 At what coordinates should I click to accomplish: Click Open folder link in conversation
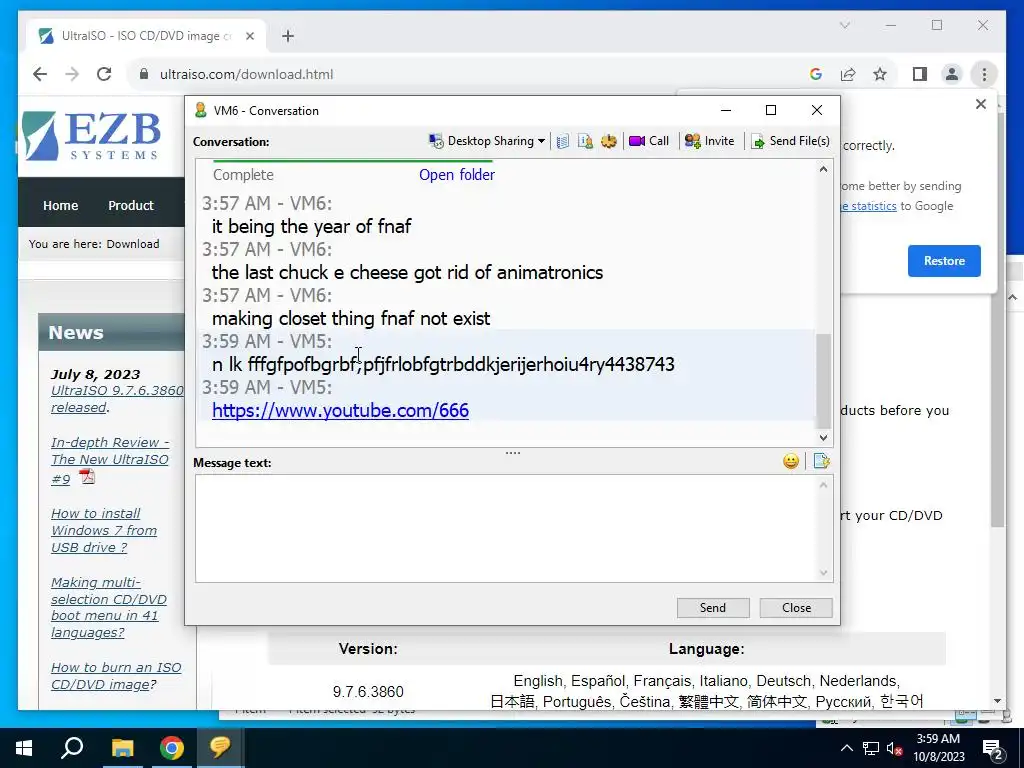(457, 175)
